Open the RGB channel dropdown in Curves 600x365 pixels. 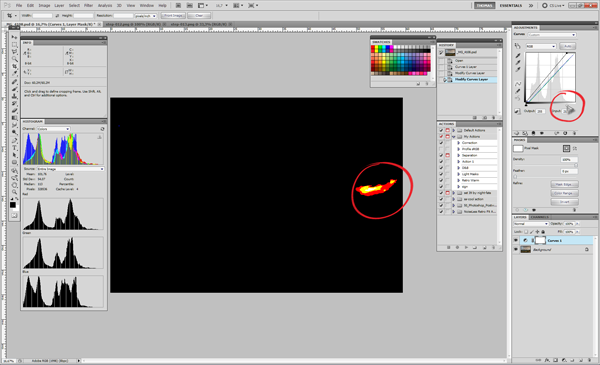click(x=541, y=46)
